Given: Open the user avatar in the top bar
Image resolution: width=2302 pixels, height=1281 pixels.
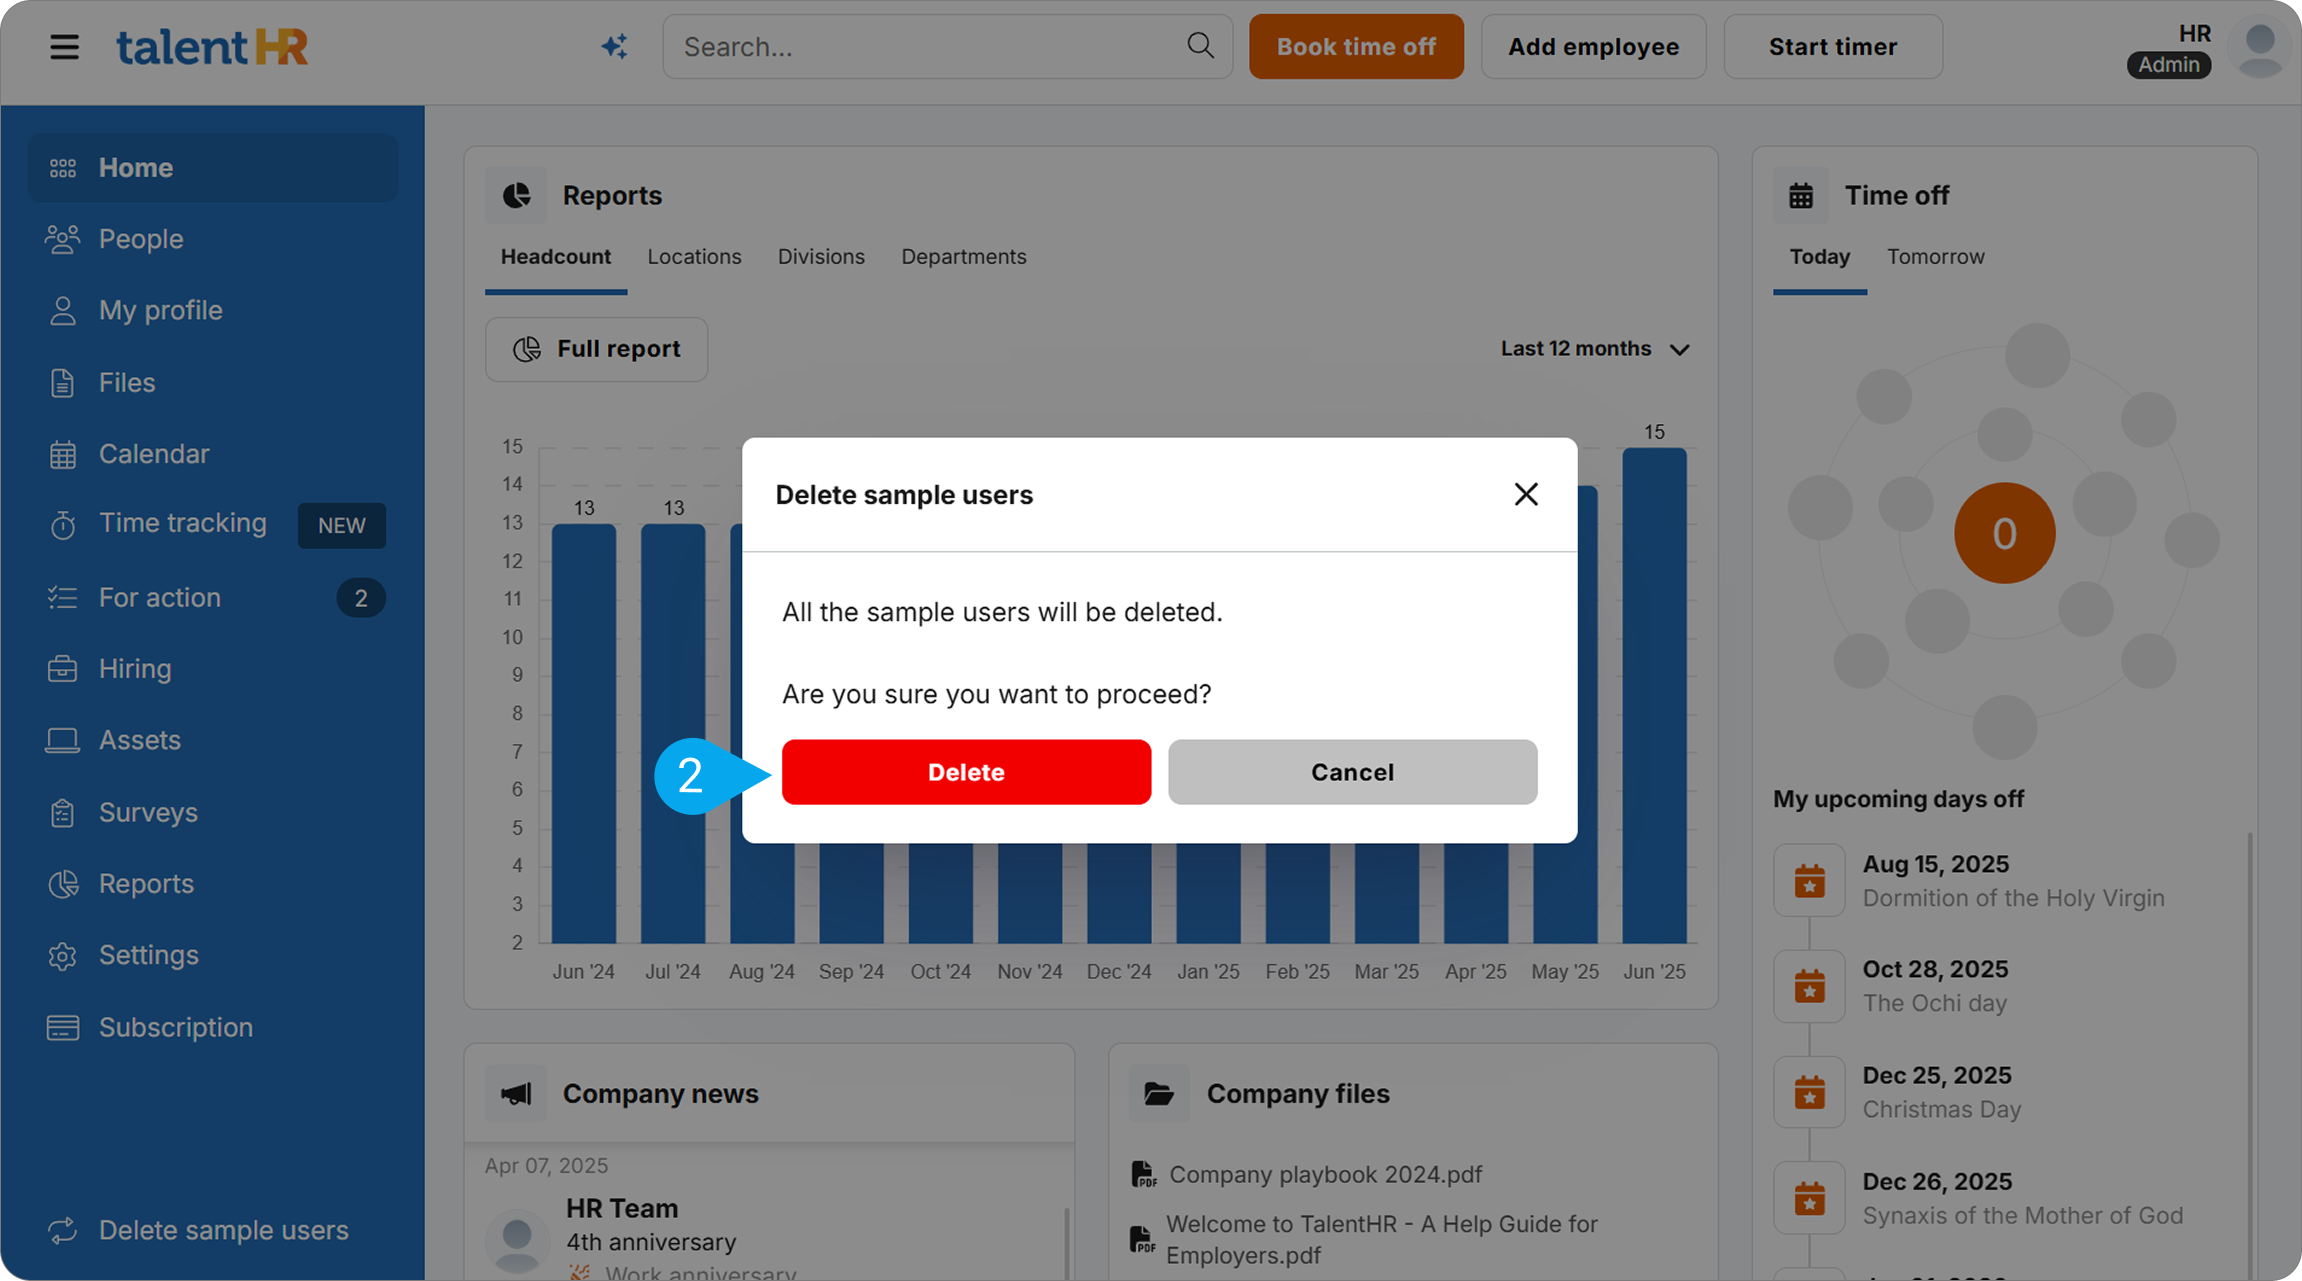Looking at the screenshot, I should pos(2260,47).
